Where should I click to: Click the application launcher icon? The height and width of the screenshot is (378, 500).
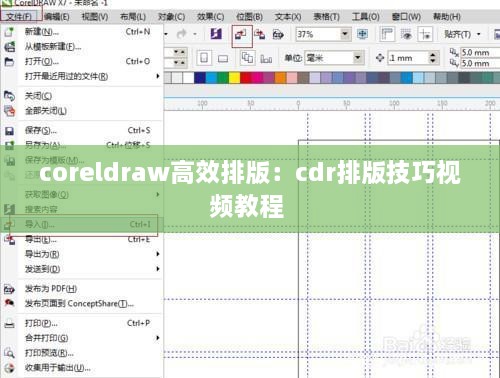216,34
